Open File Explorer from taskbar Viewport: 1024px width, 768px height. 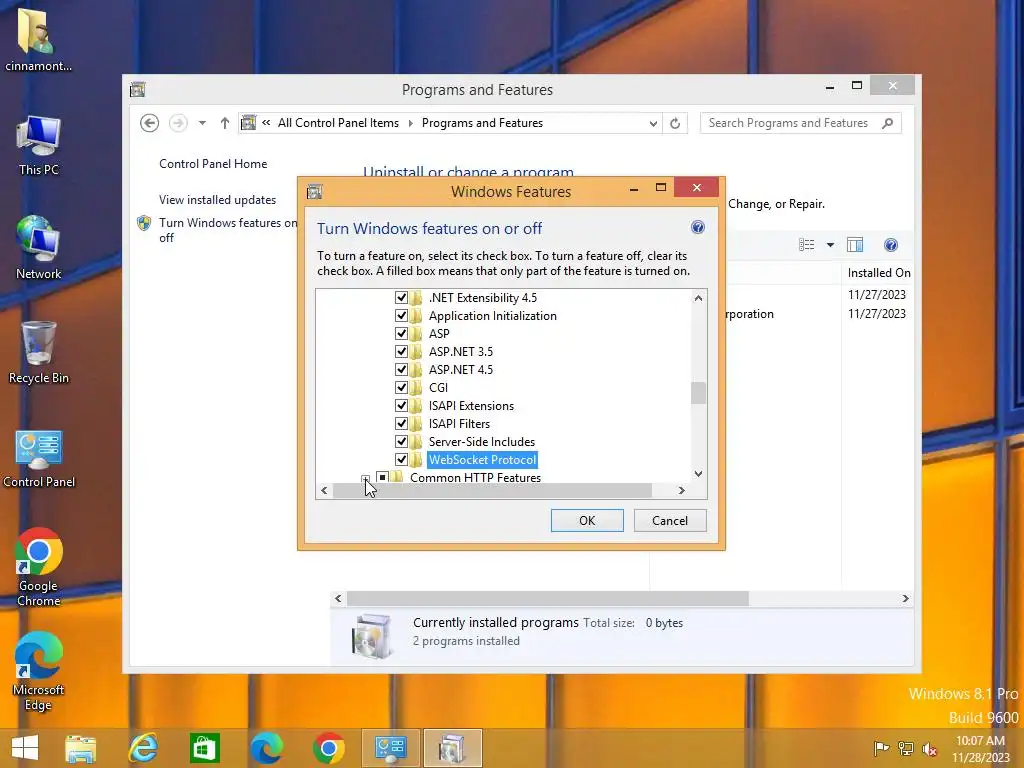[81, 748]
